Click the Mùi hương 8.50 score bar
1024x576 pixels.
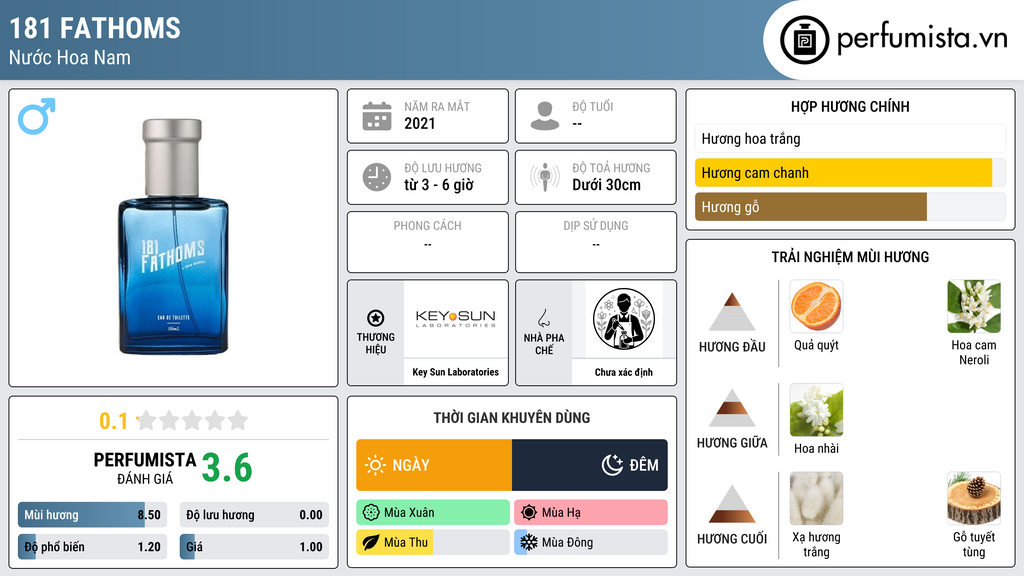pyautogui.click(x=93, y=515)
